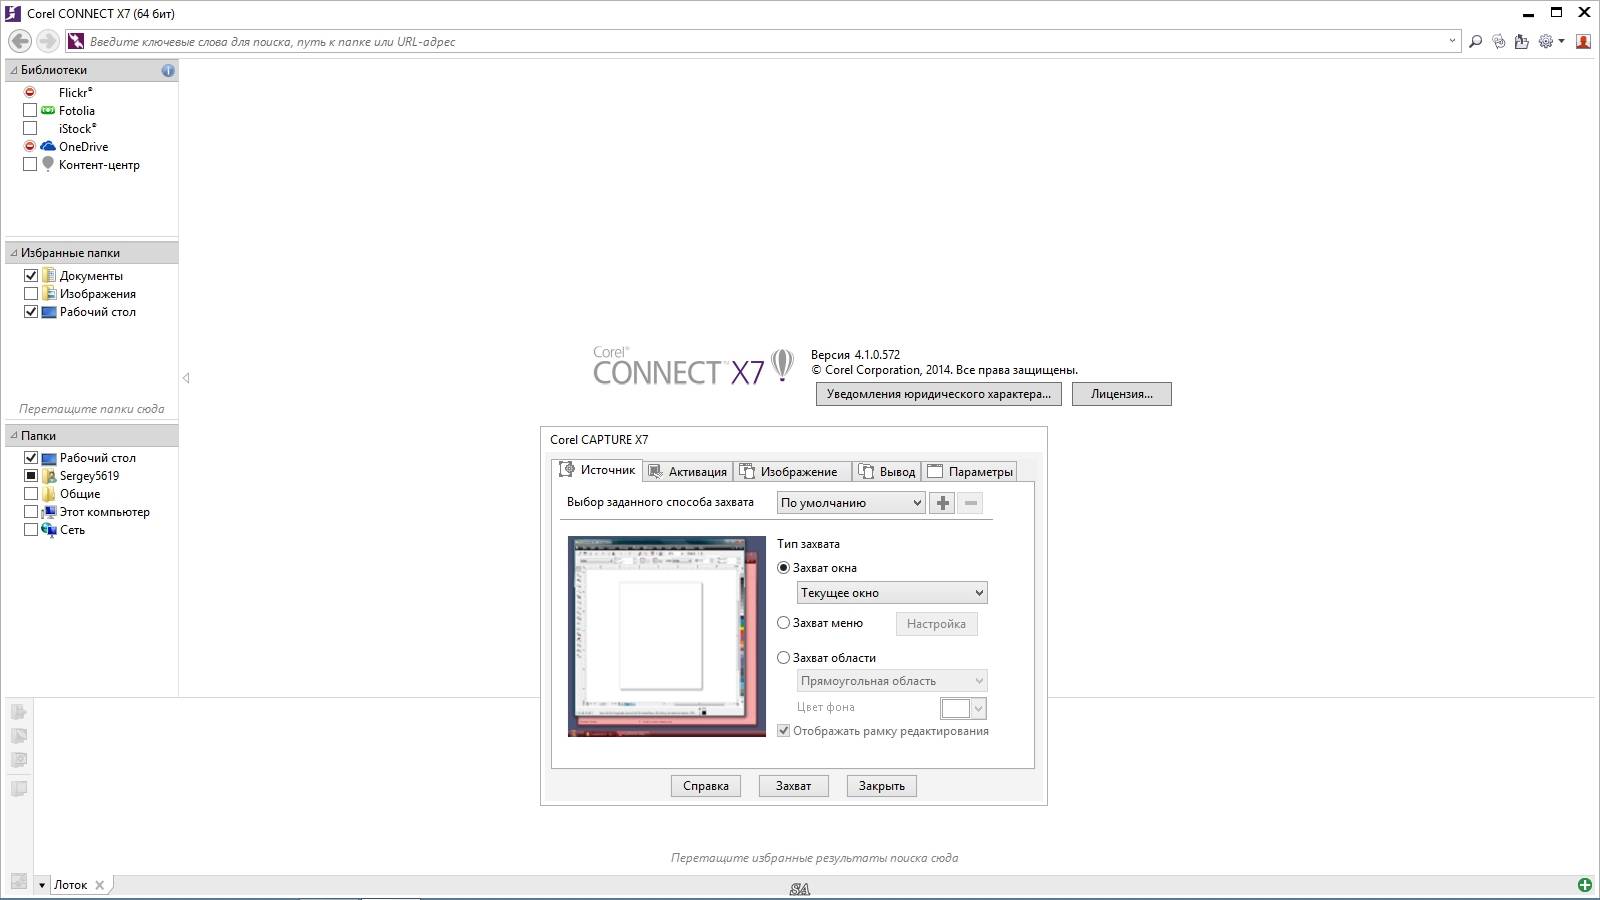1600x900 pixels.
Task: Open the По умолчанию preset dropdown
Action: [851, 503]
